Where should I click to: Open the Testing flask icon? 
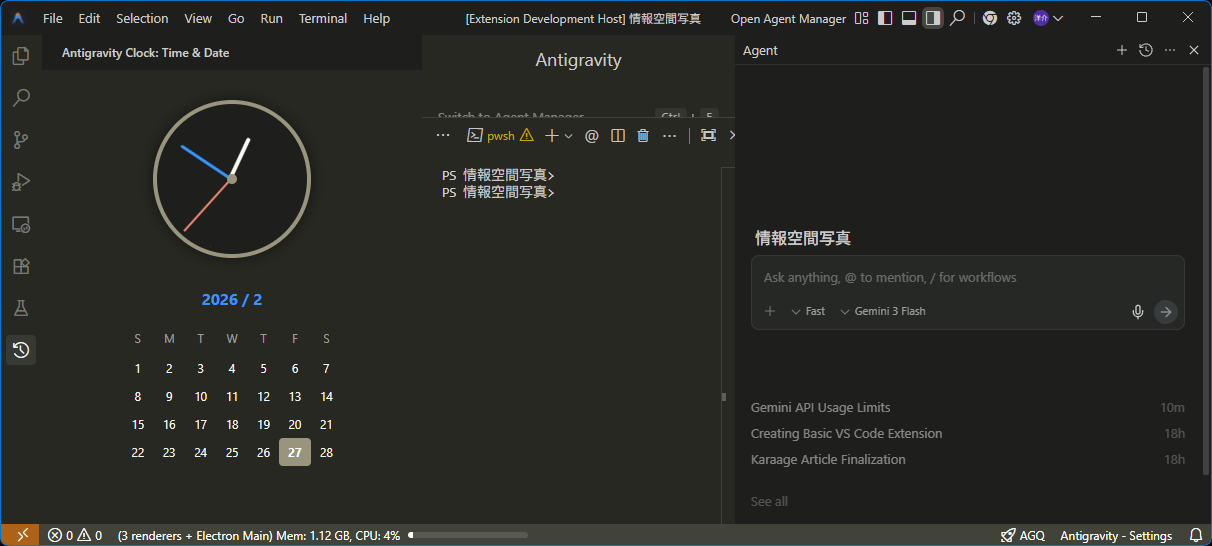point(20,308)
